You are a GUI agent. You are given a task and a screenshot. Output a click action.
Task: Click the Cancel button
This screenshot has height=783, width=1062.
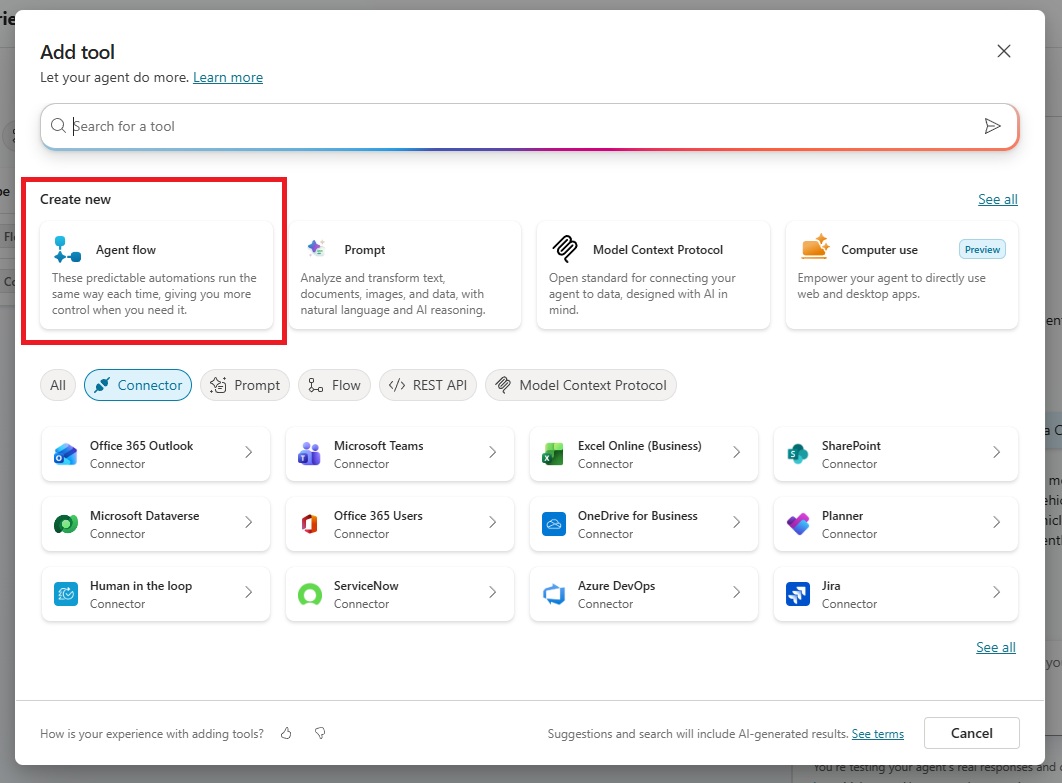(x=972, y=733)
